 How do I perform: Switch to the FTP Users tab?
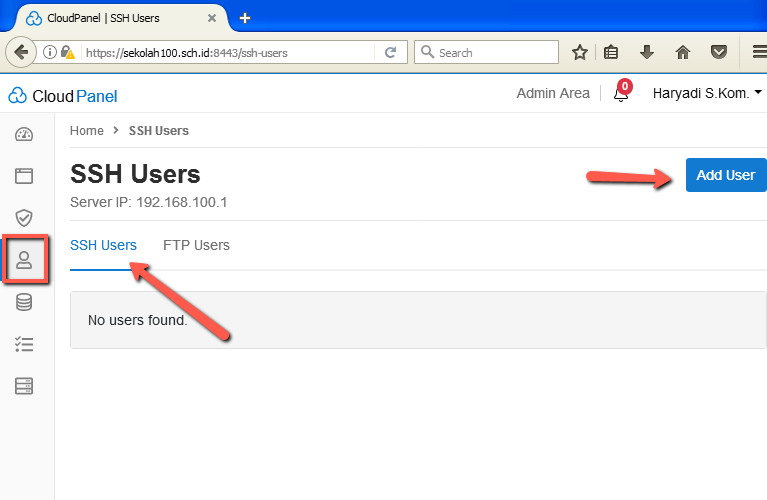(196, 245)
